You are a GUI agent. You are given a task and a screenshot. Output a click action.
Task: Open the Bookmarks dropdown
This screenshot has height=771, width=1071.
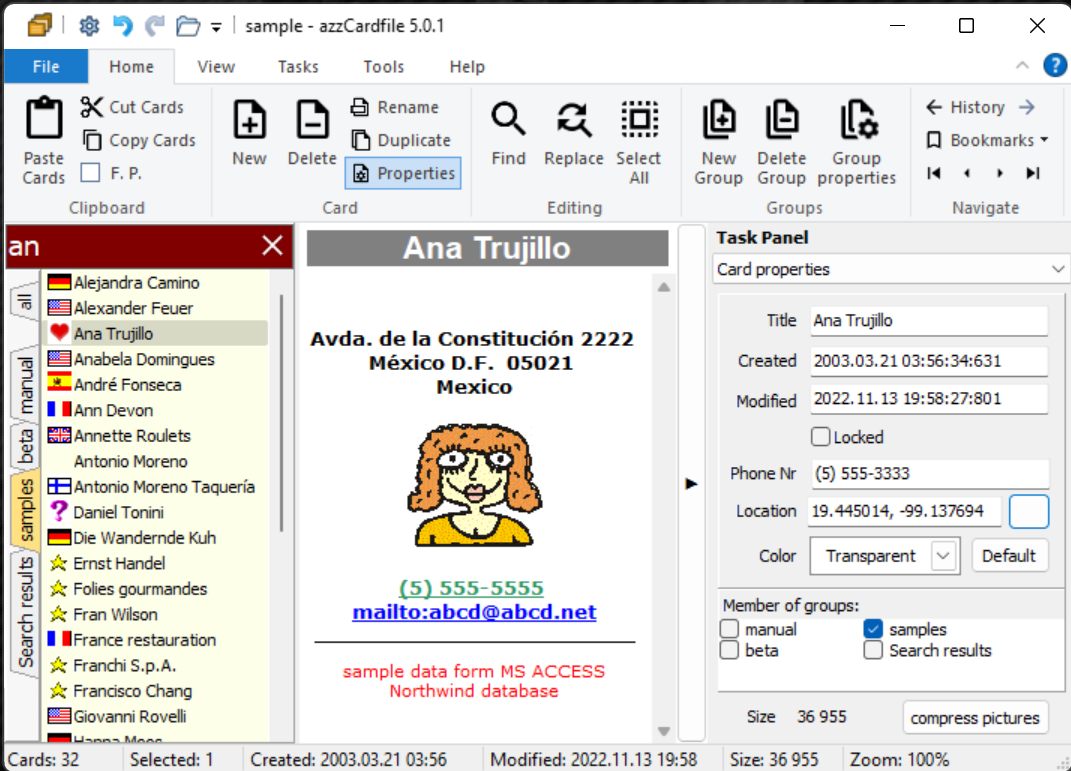click(x=987, y=140)
